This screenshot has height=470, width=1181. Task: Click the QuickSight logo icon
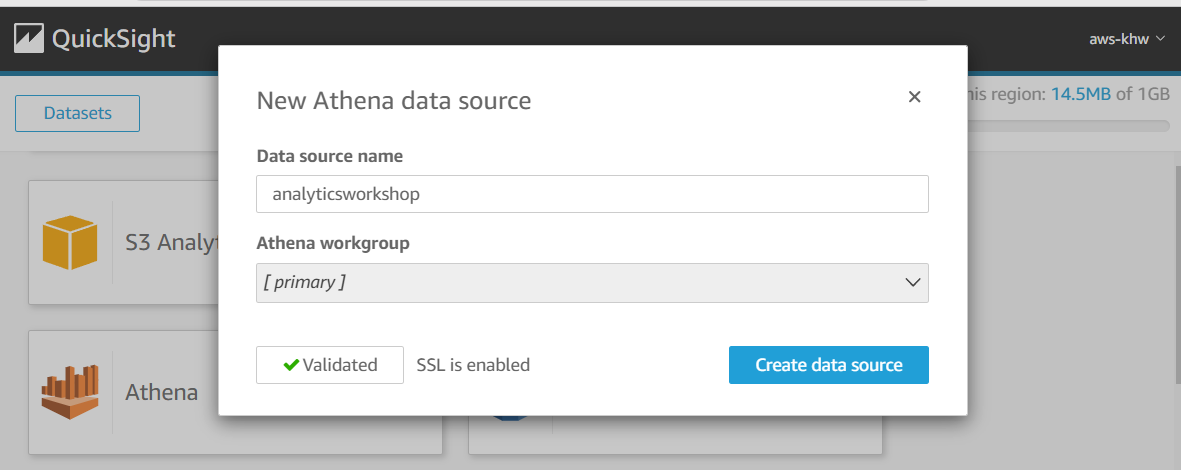pos(27,38)
